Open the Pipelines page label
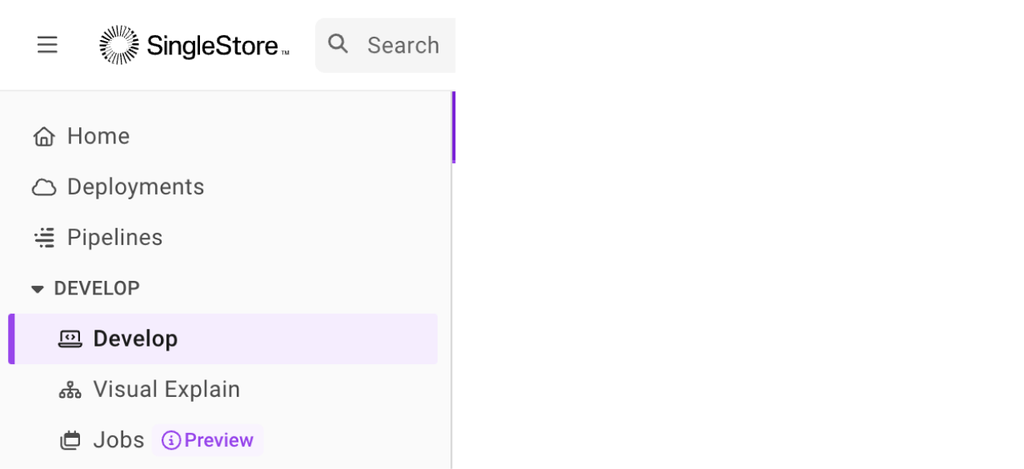Image resolution: width=1024 pixels, height=469 pixels. (x=115, y=238)
